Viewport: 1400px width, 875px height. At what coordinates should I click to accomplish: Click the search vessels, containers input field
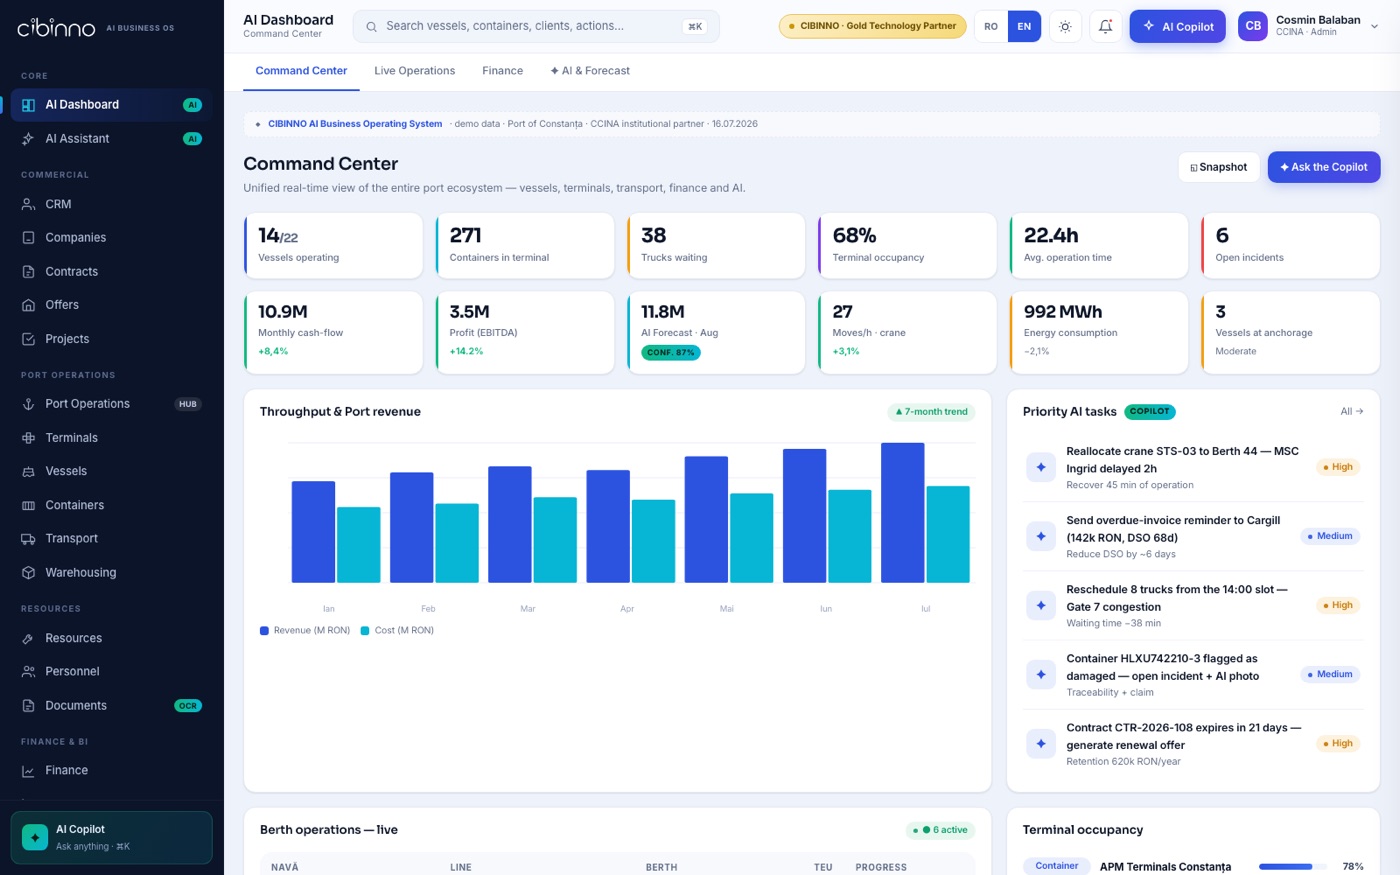pyautogui.click(x=536, y=26)
